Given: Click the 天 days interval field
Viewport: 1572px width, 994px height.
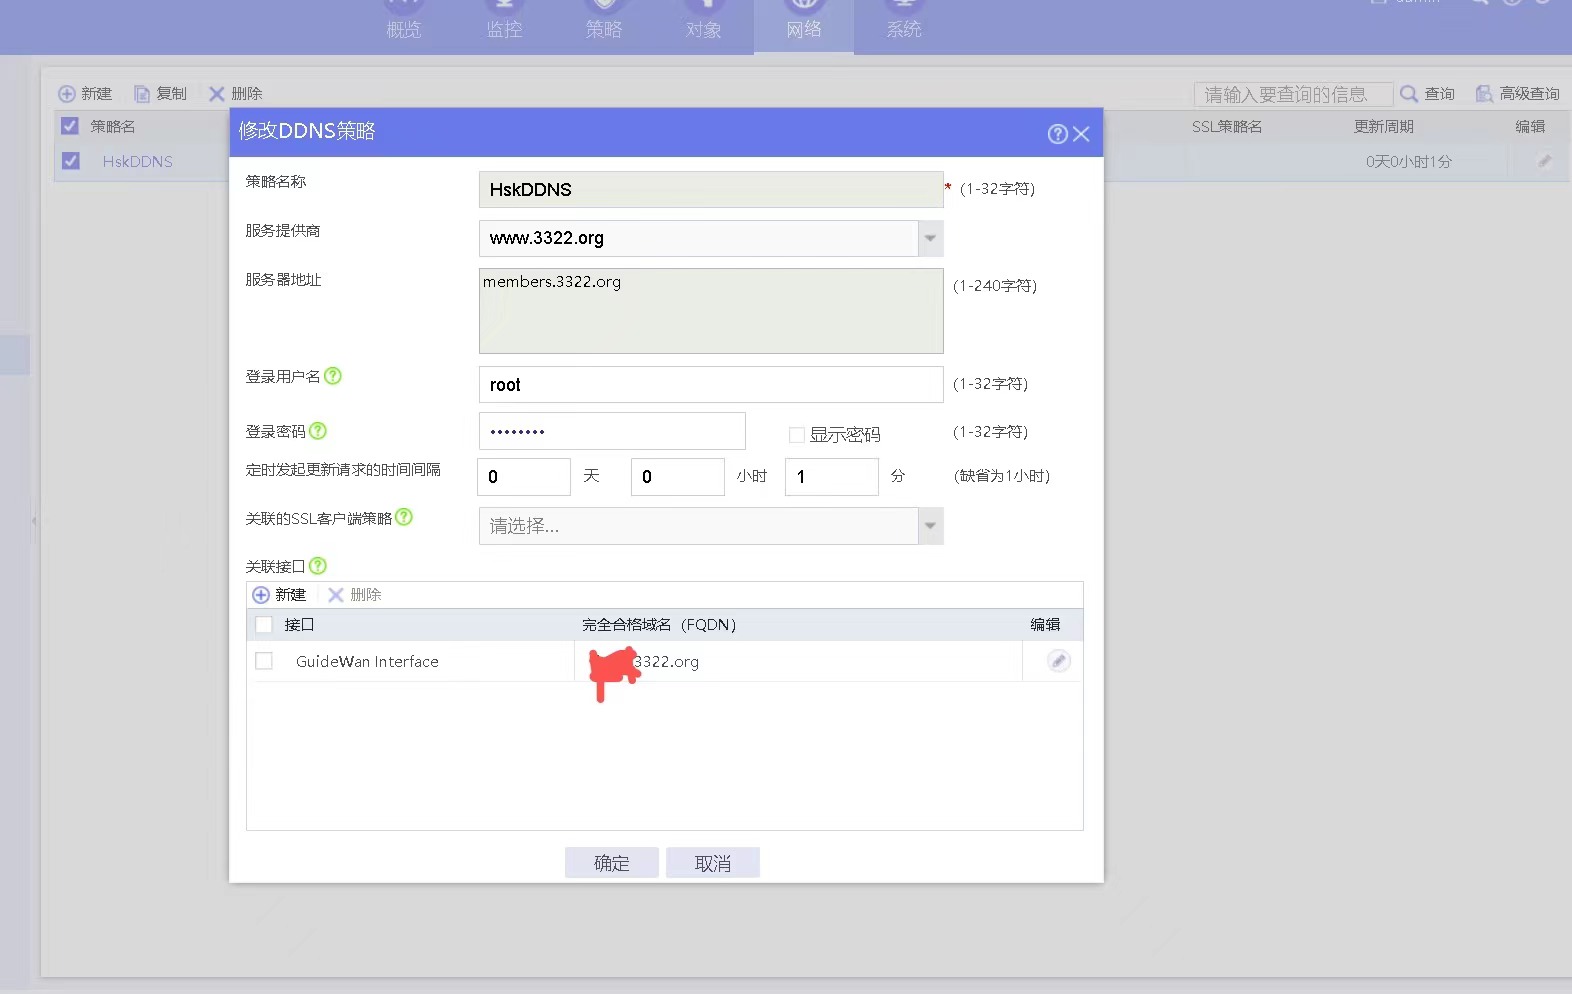Looking at the screenshot, I should (x=524, y=477).
